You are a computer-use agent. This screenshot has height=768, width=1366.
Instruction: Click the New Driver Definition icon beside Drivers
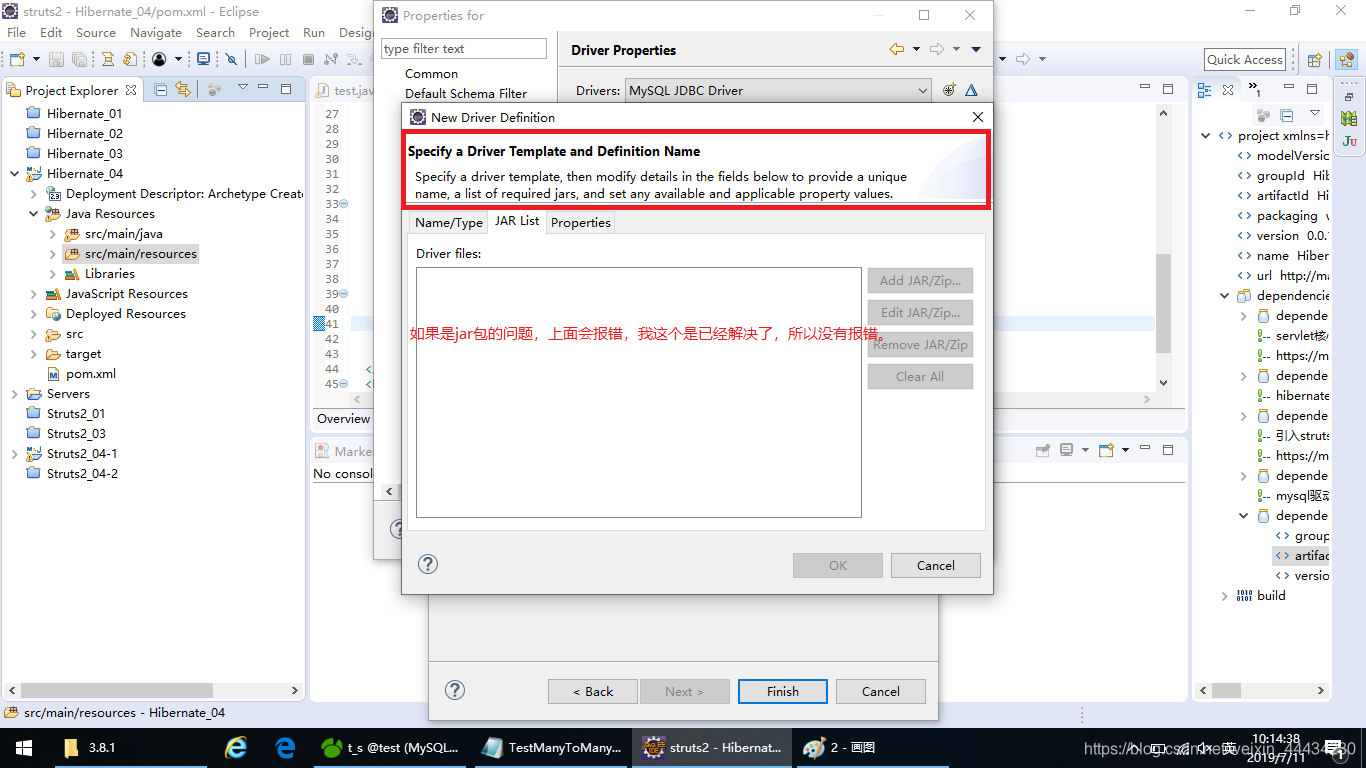click(950, 90)
